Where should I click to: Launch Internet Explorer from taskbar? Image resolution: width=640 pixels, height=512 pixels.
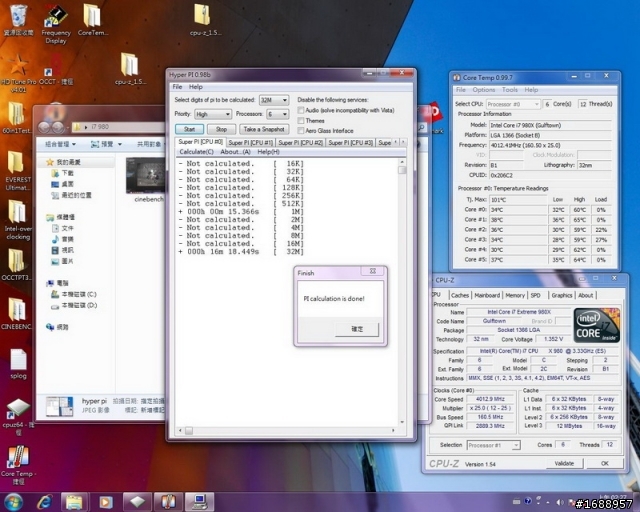44,502
